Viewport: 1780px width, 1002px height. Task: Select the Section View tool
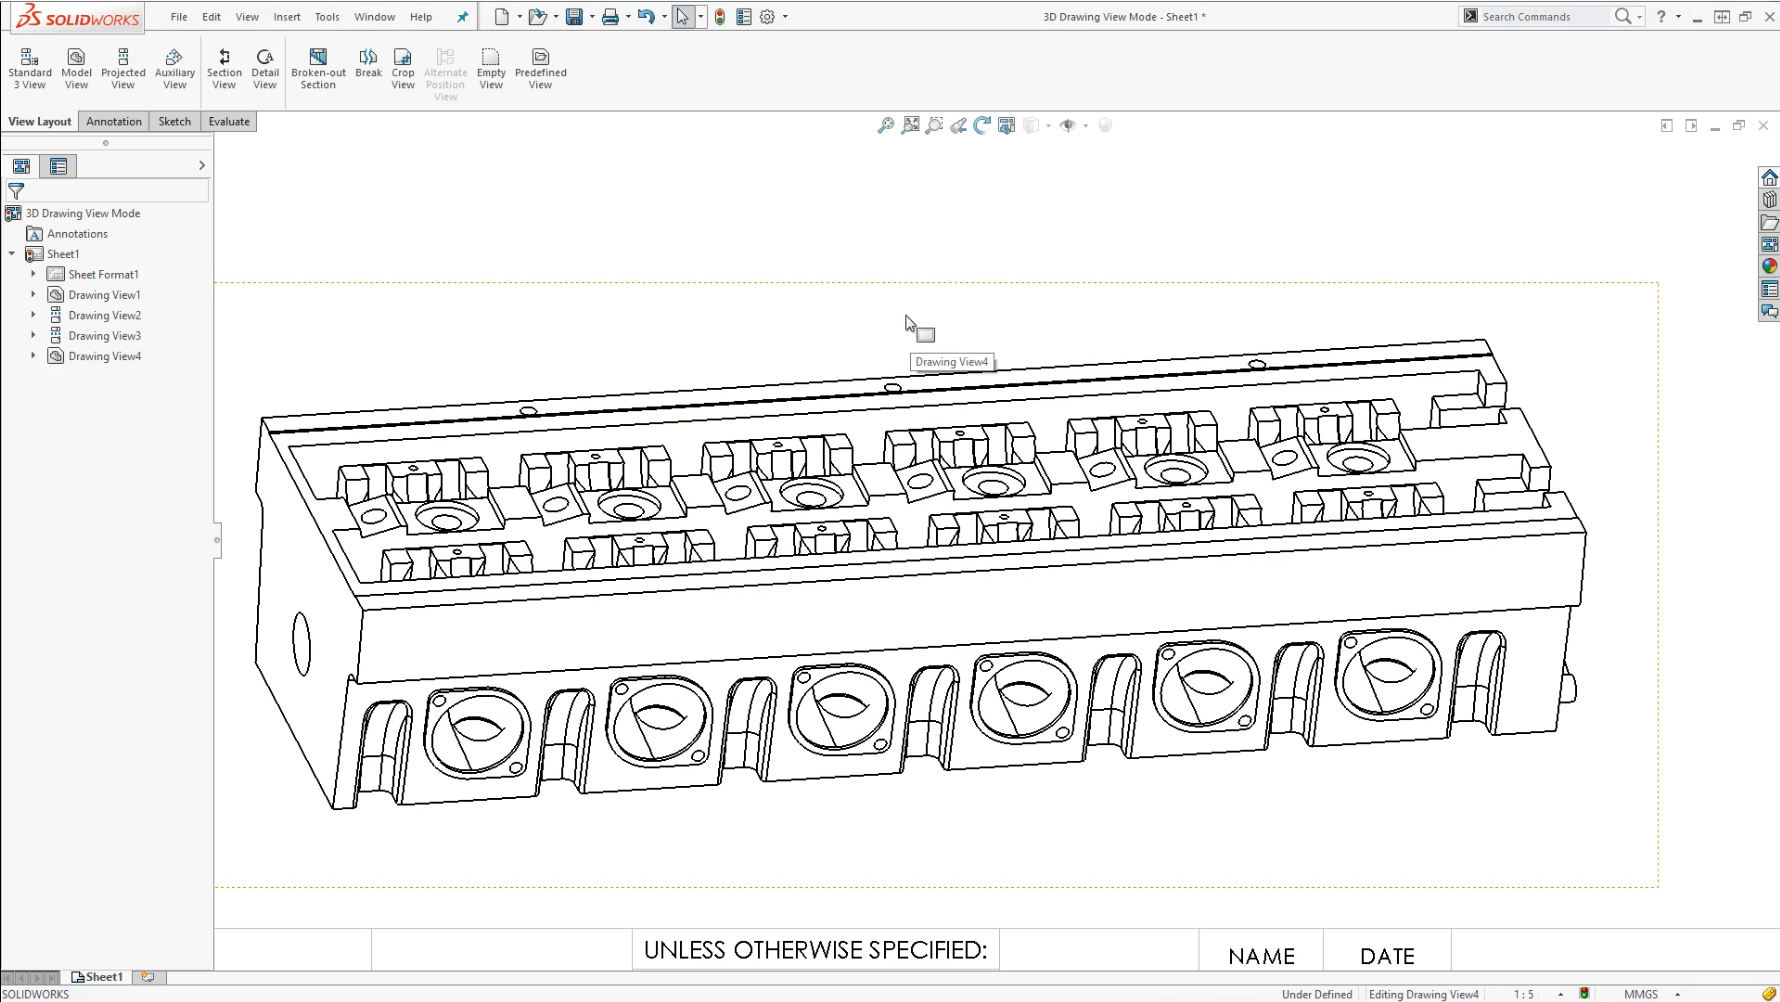tap(224, 65)
